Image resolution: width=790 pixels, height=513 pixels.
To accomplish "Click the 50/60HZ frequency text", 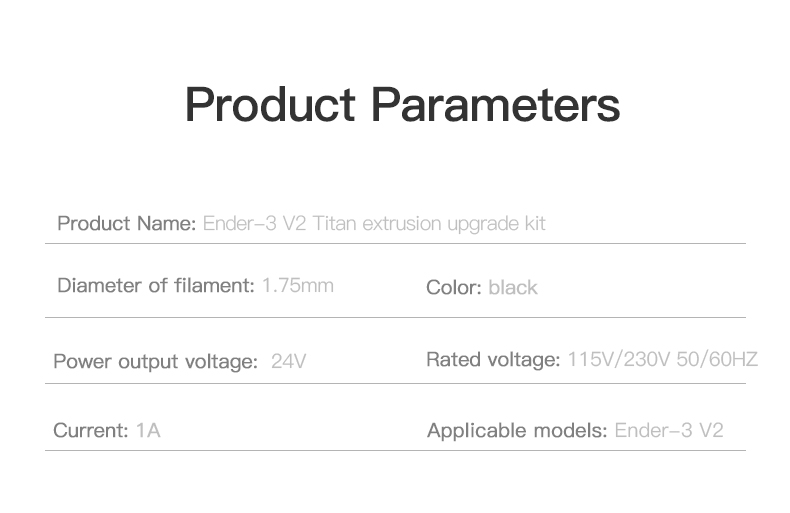I will point(715,359).
